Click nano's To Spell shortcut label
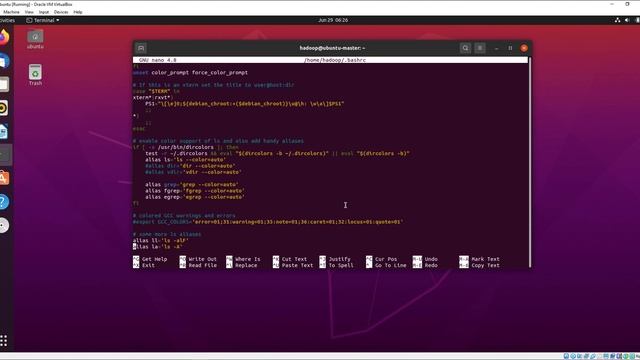 [341, 265]
